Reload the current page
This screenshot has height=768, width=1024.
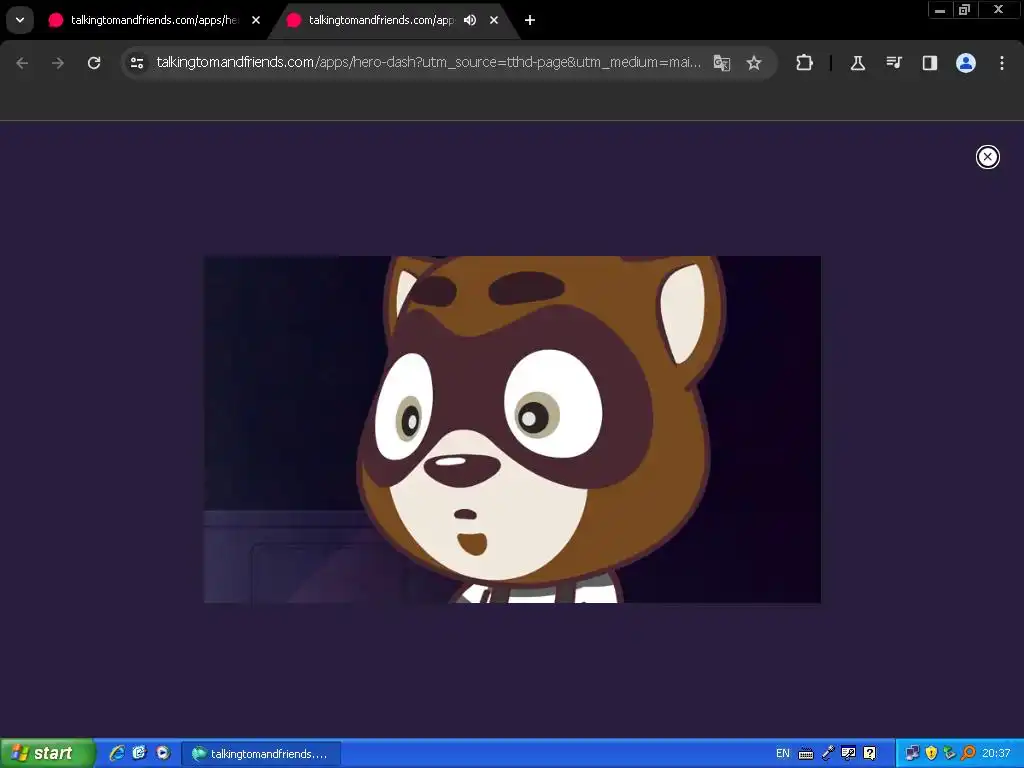pyautogui.click(x=94, y=63)
